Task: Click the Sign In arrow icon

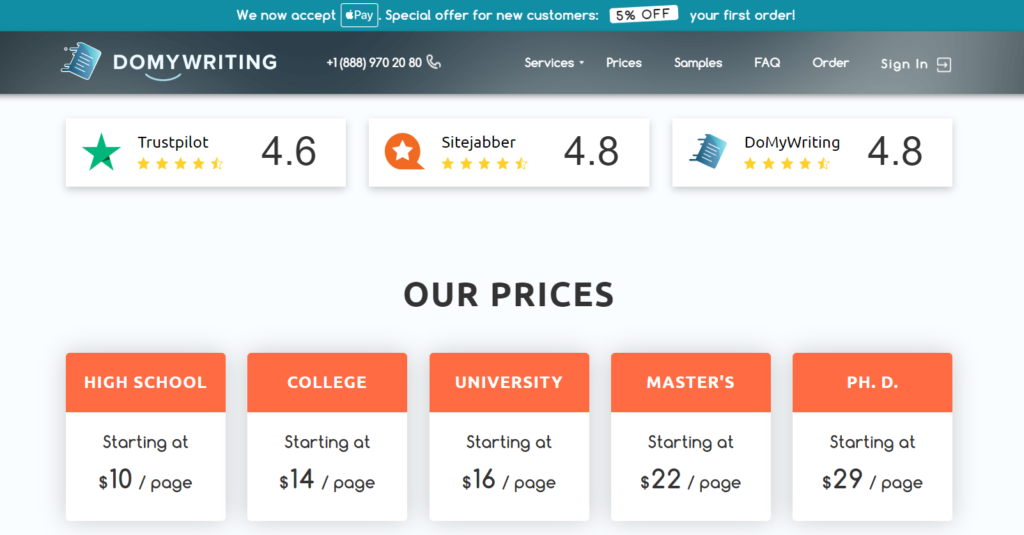Action: (x=944, y=64)
